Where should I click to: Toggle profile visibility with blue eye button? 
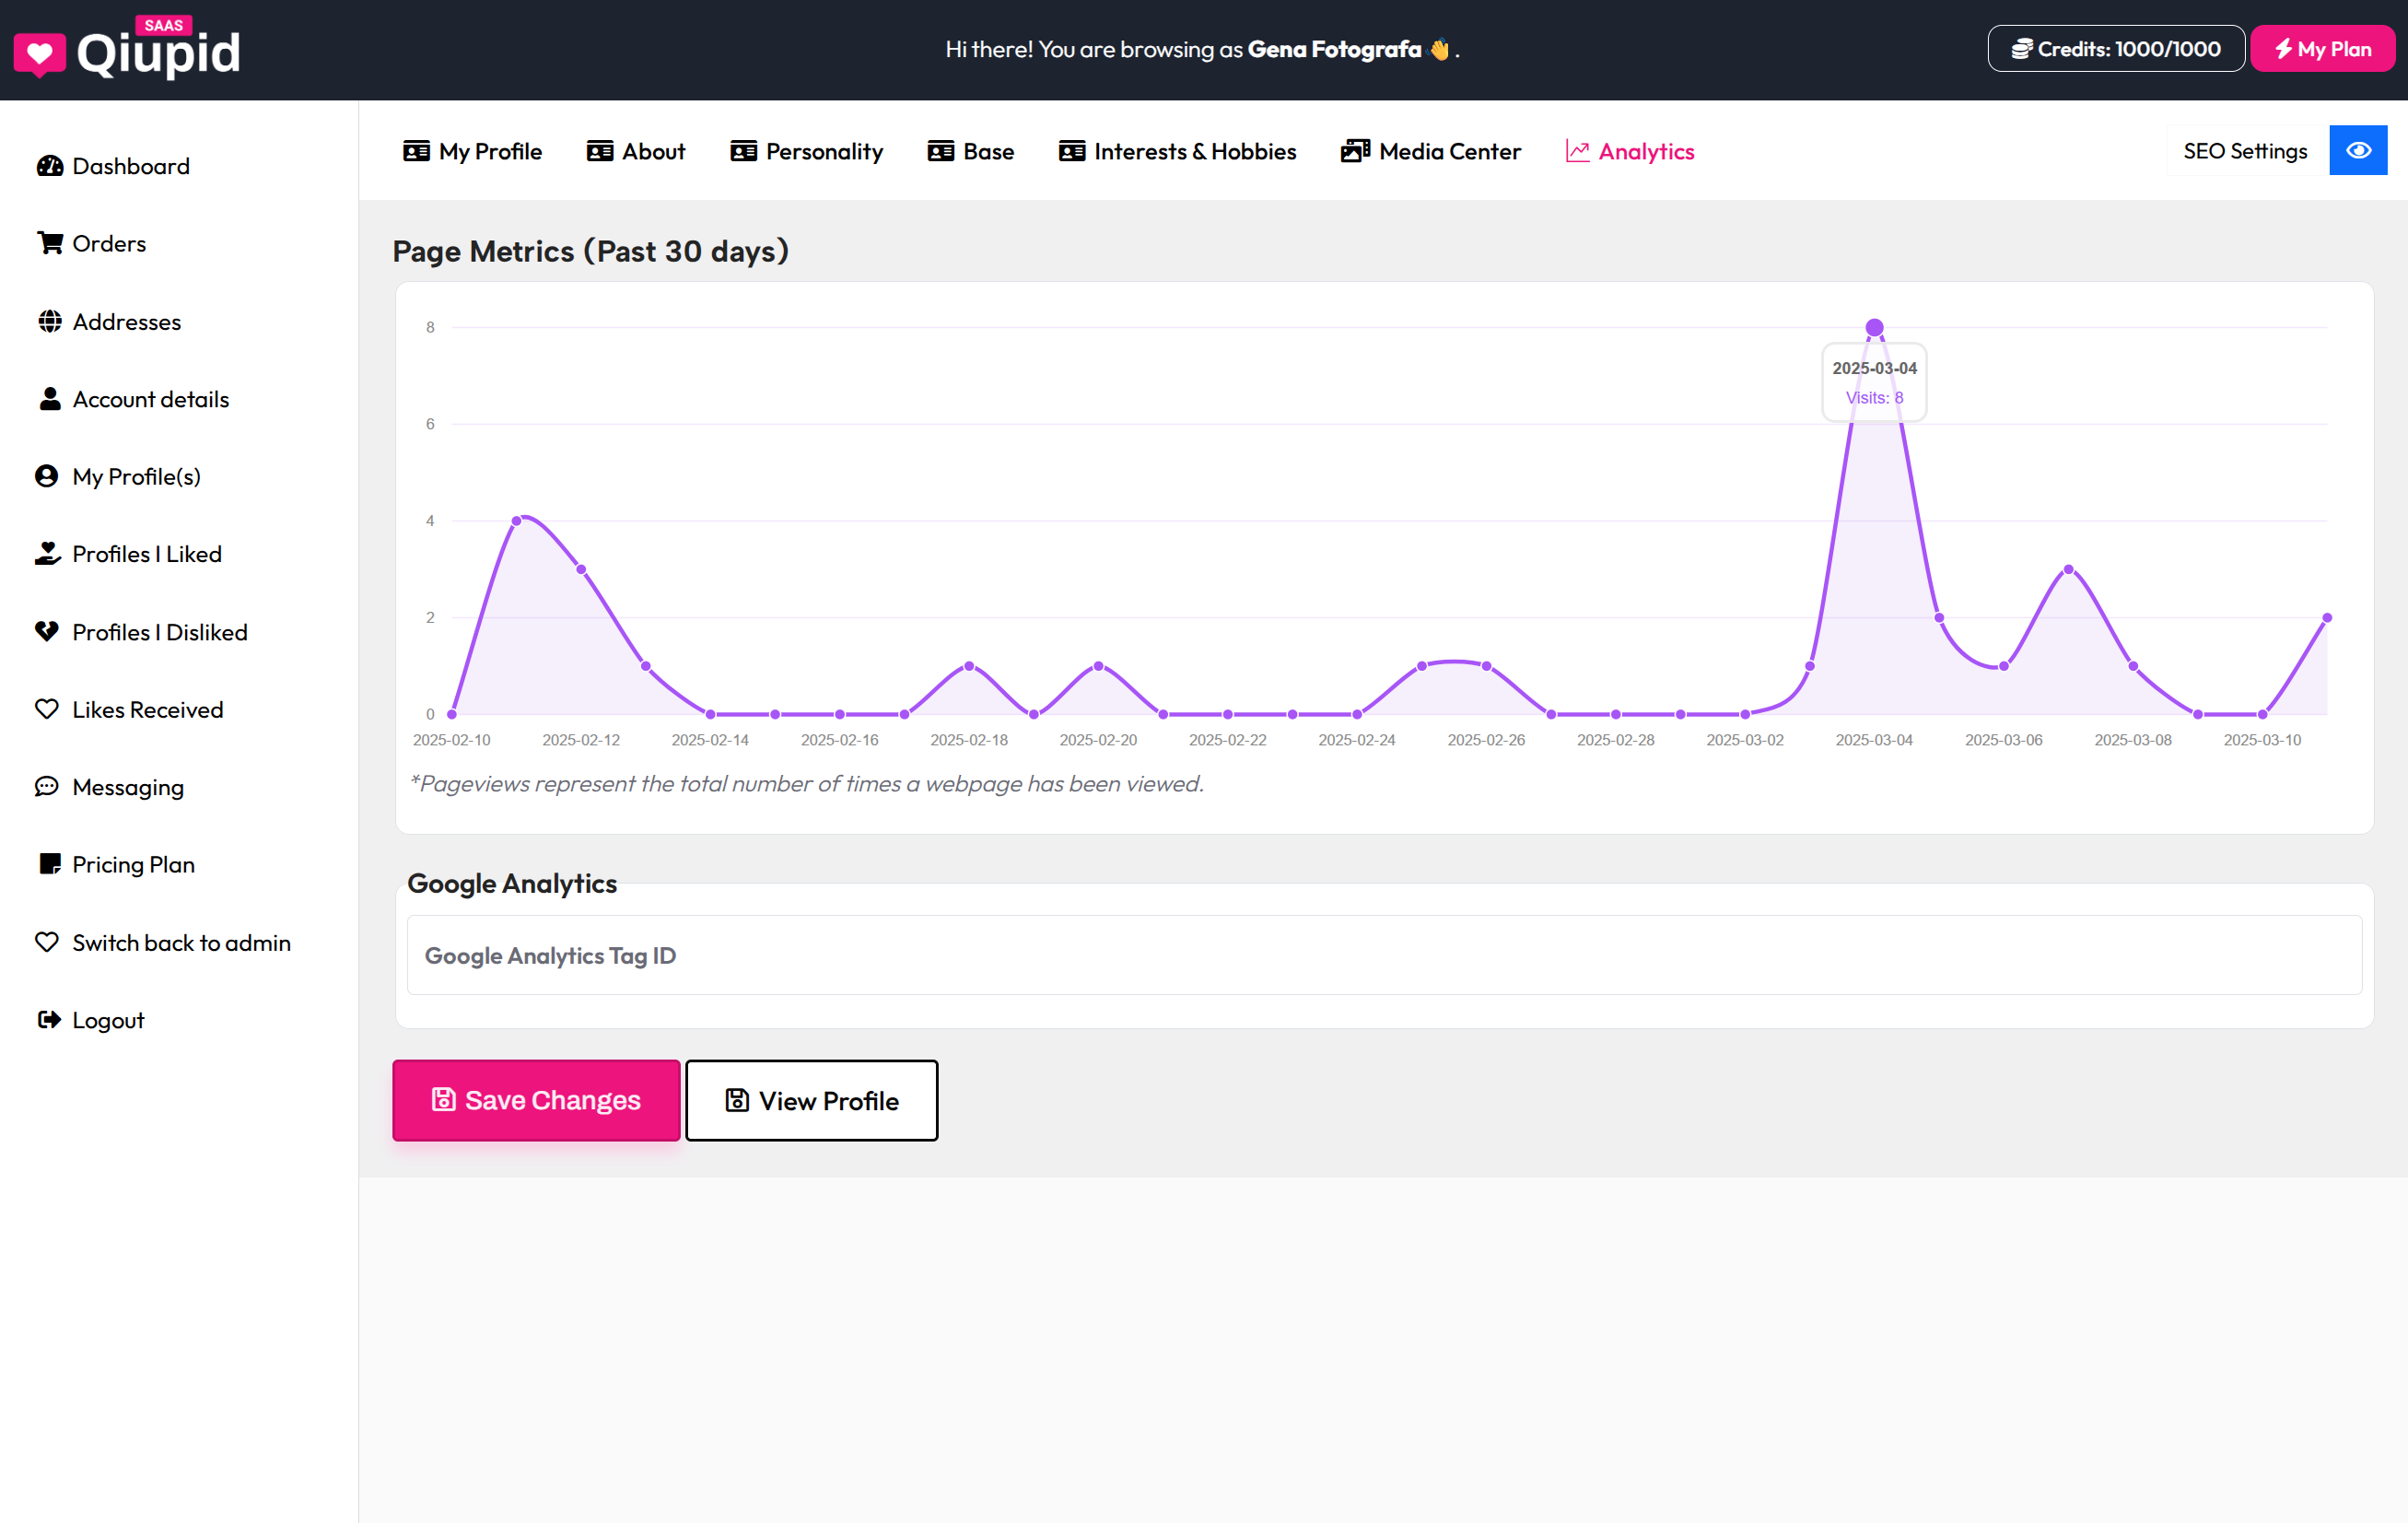[2357, 151]
